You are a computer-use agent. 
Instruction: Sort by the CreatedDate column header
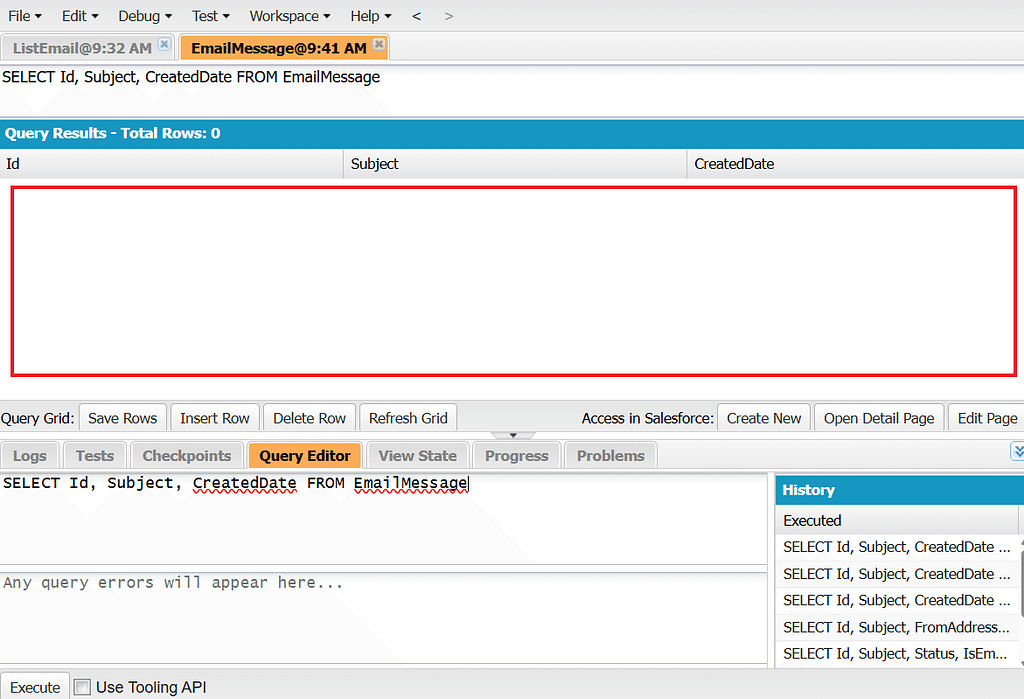tap(856, 164)
